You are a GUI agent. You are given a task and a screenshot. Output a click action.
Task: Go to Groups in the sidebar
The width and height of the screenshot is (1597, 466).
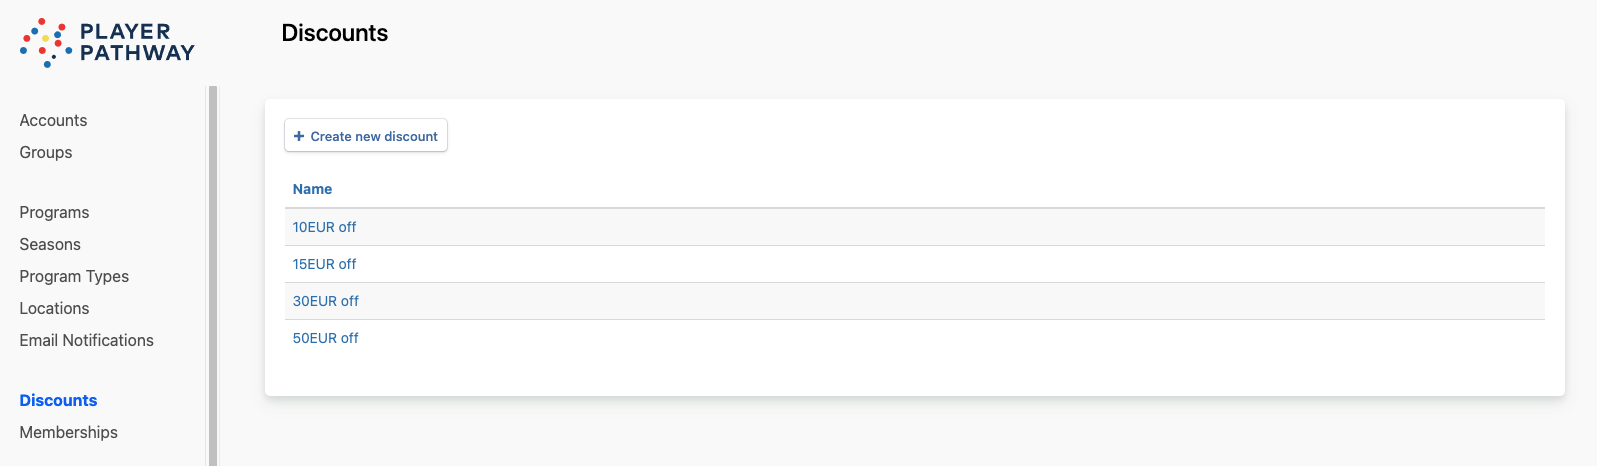46,152
